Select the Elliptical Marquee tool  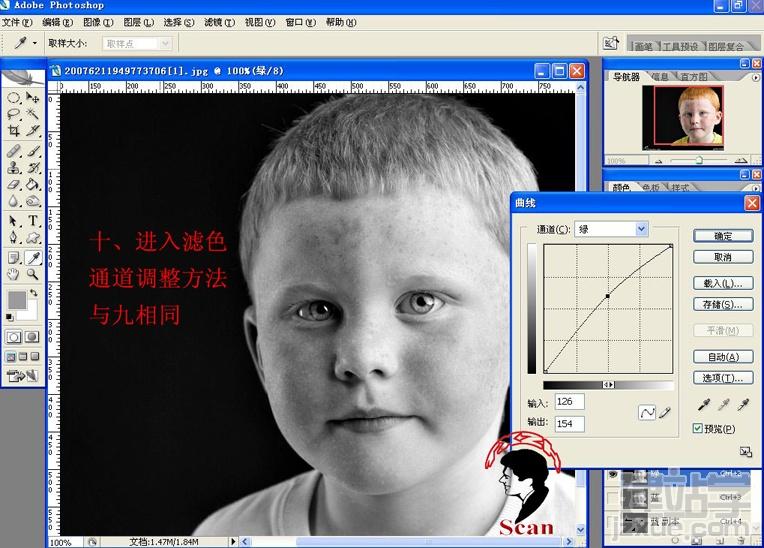pos(14,98)
